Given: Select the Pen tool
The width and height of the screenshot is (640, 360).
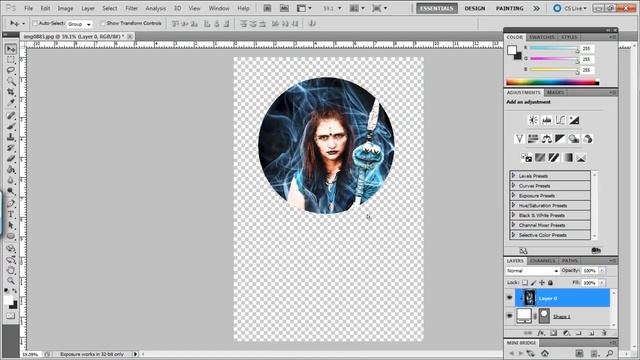Looking at the screenshot, I should (11, 203).
